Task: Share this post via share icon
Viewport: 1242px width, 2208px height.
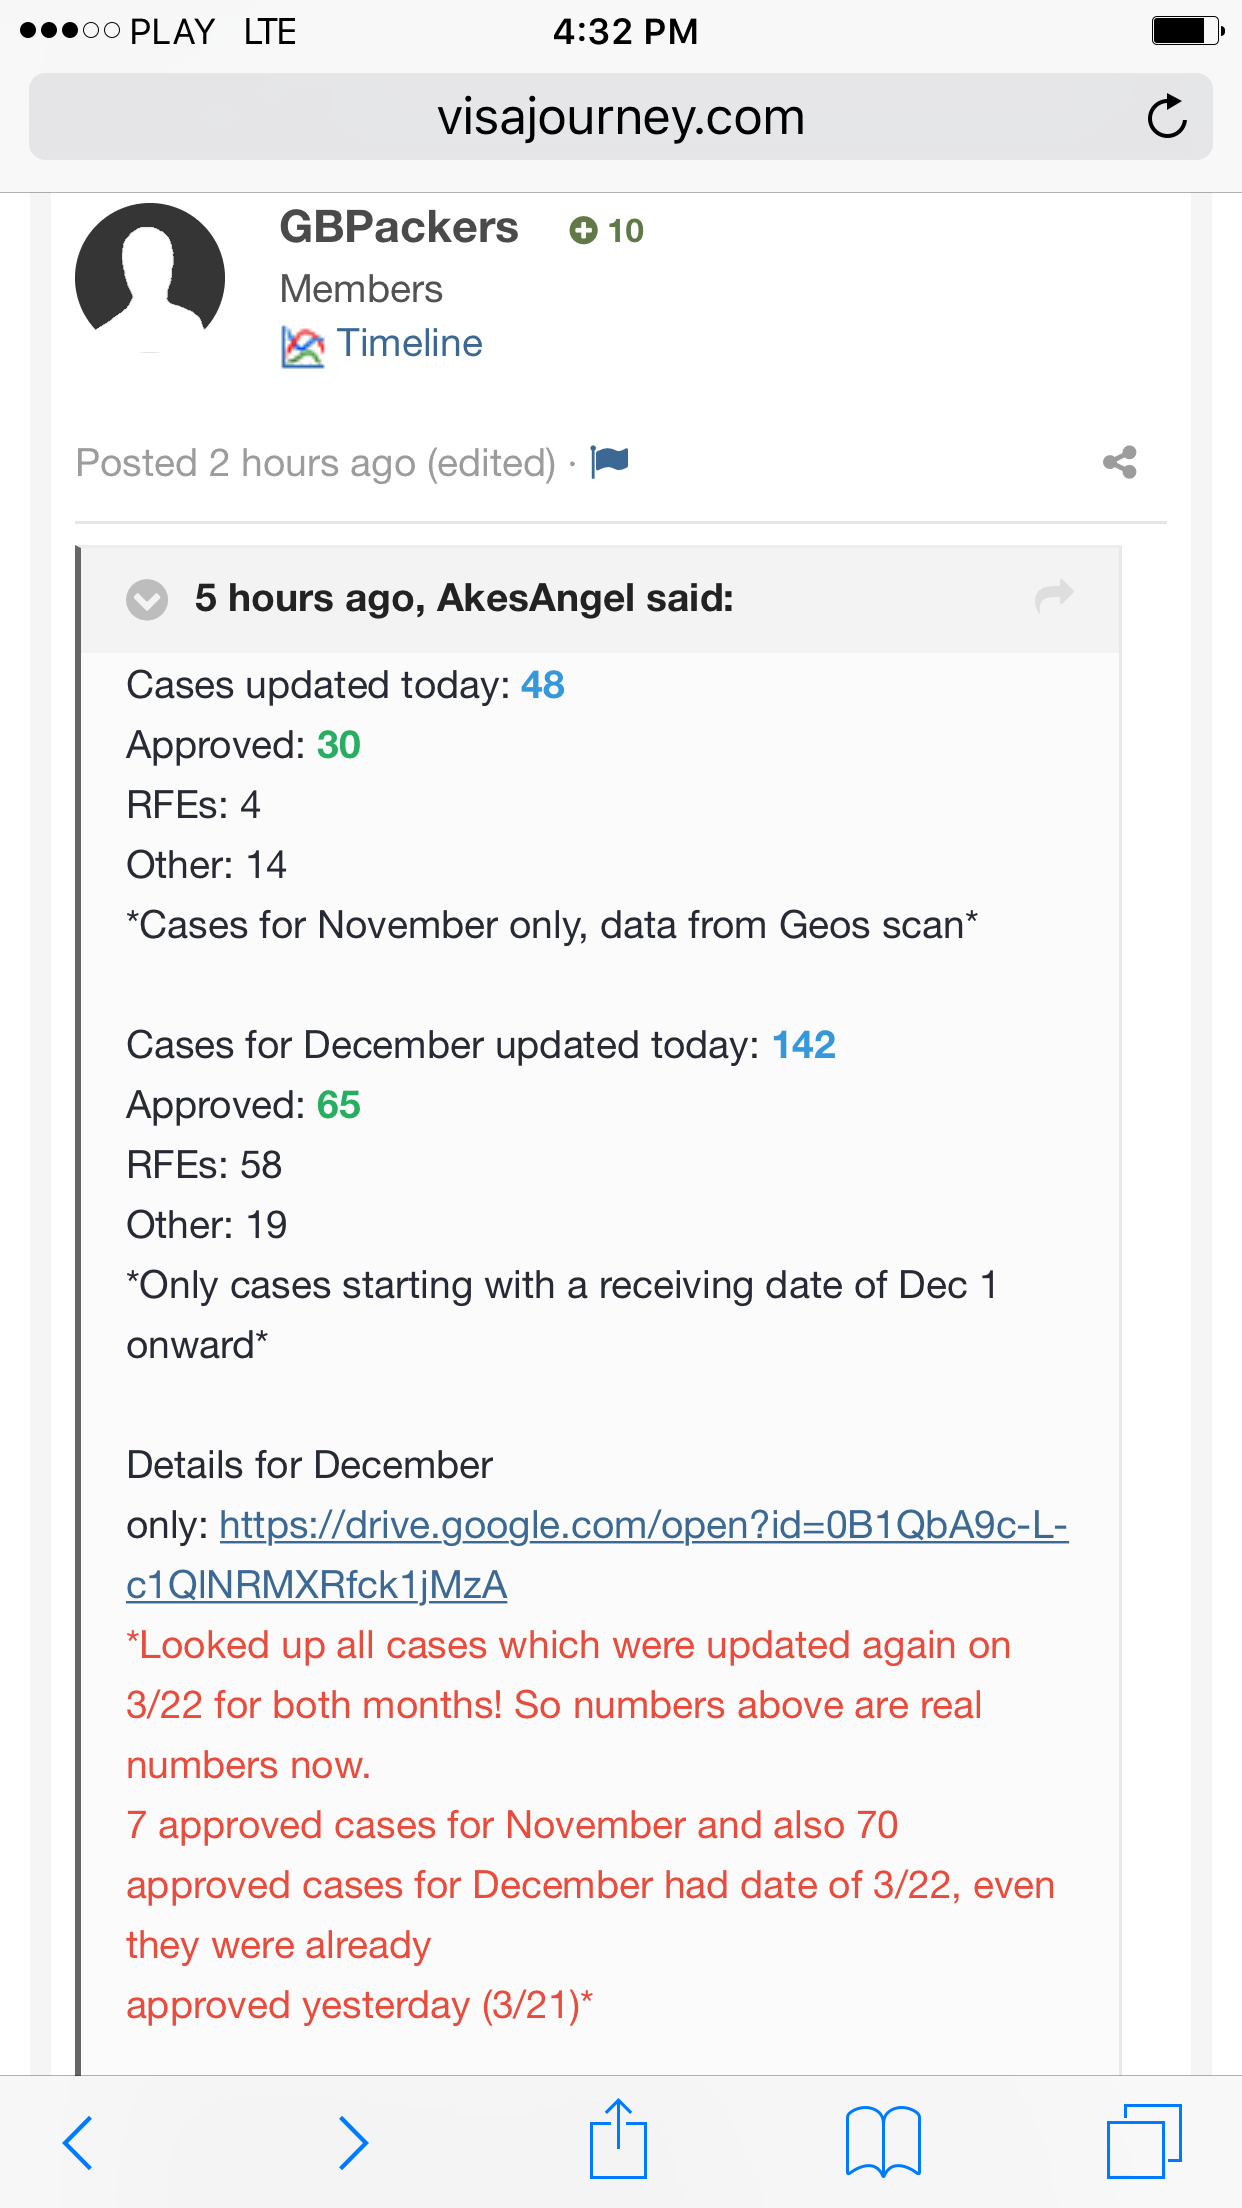Action: [x=1120, y=462]
